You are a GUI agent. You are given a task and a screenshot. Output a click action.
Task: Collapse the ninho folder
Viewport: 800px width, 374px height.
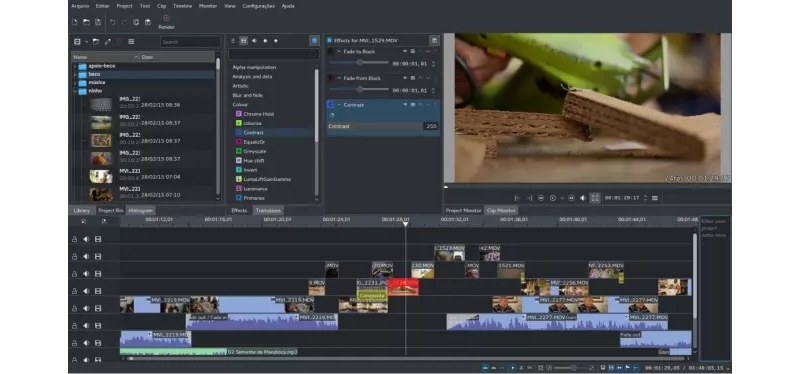(x=75, y=91)
